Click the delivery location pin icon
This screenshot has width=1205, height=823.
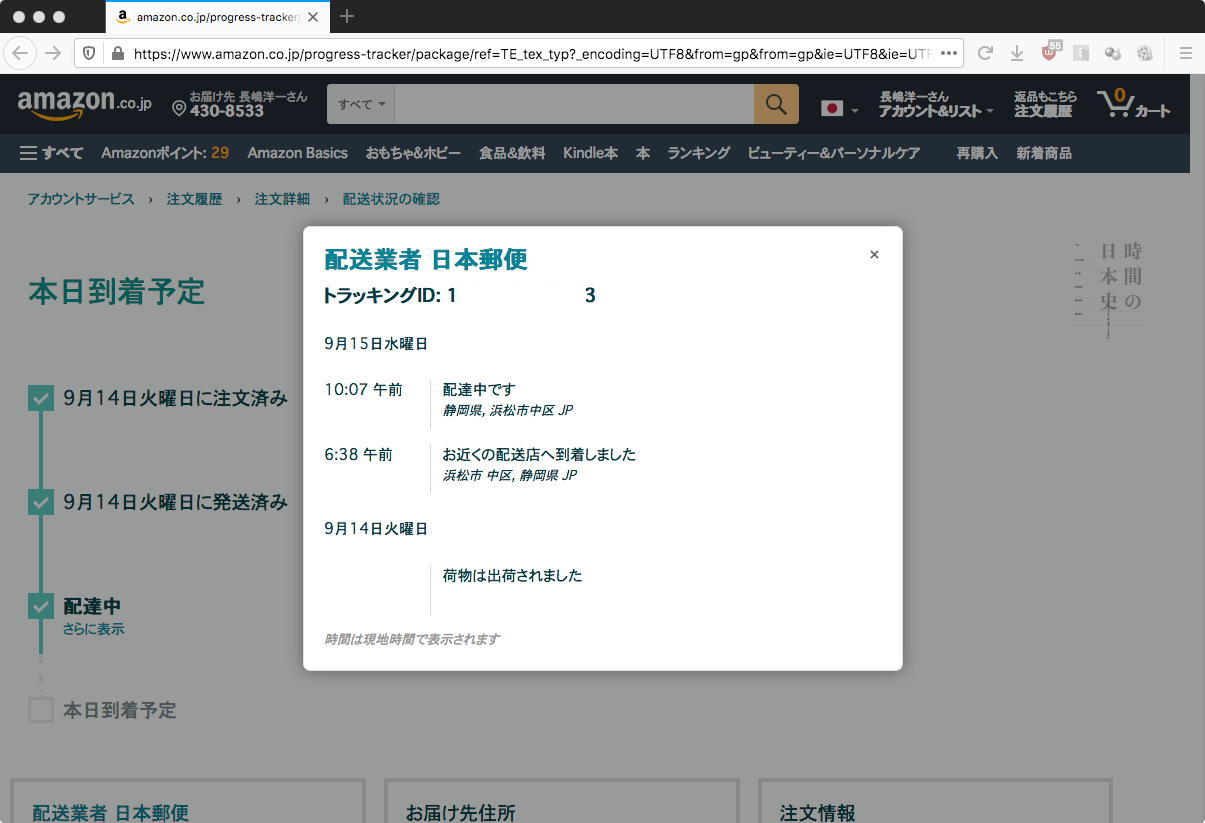tap(179, 108)
